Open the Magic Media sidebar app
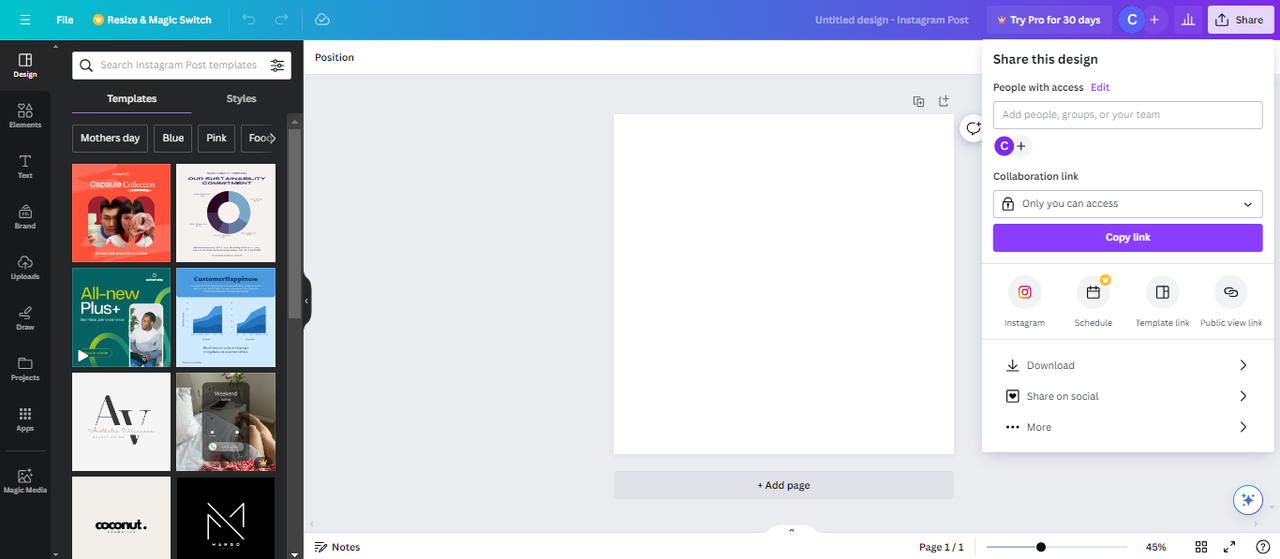Image resolution: width=1280 pixels, height=559 pixels. point(25,481)
